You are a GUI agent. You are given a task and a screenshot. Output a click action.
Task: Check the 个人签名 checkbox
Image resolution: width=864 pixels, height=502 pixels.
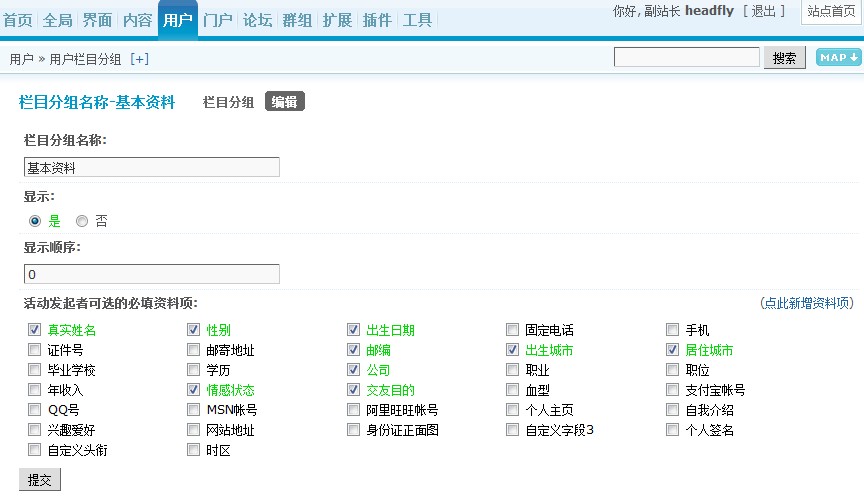point(672,429)
